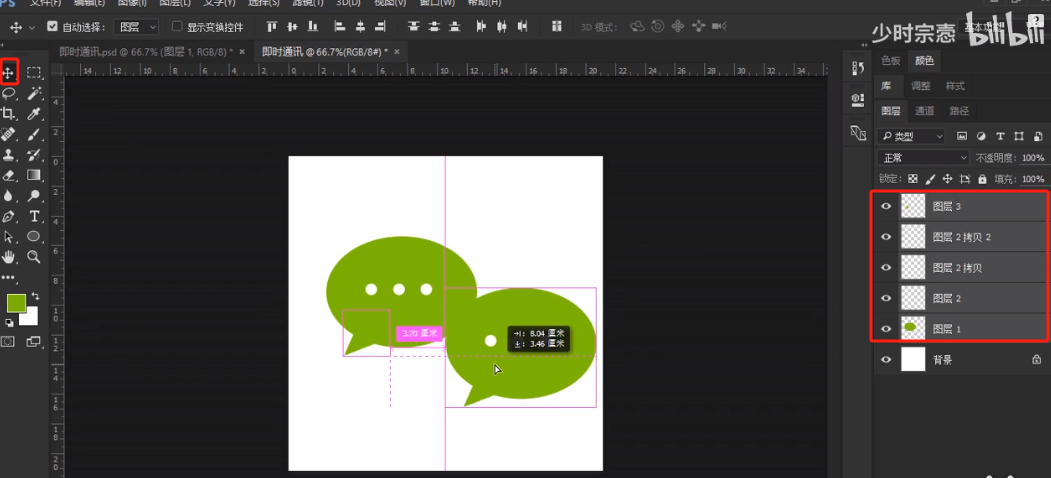Screen dimensions: 1051x478
Task: Toggle visibility of the 背景 layer
Action: click(885, 360)
